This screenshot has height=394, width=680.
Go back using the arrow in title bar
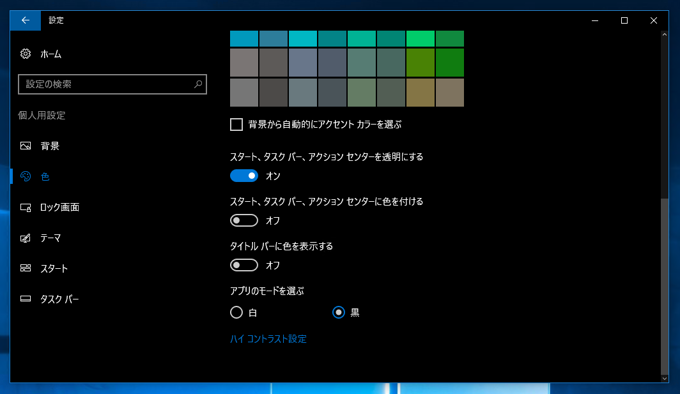tap(25, 20)
